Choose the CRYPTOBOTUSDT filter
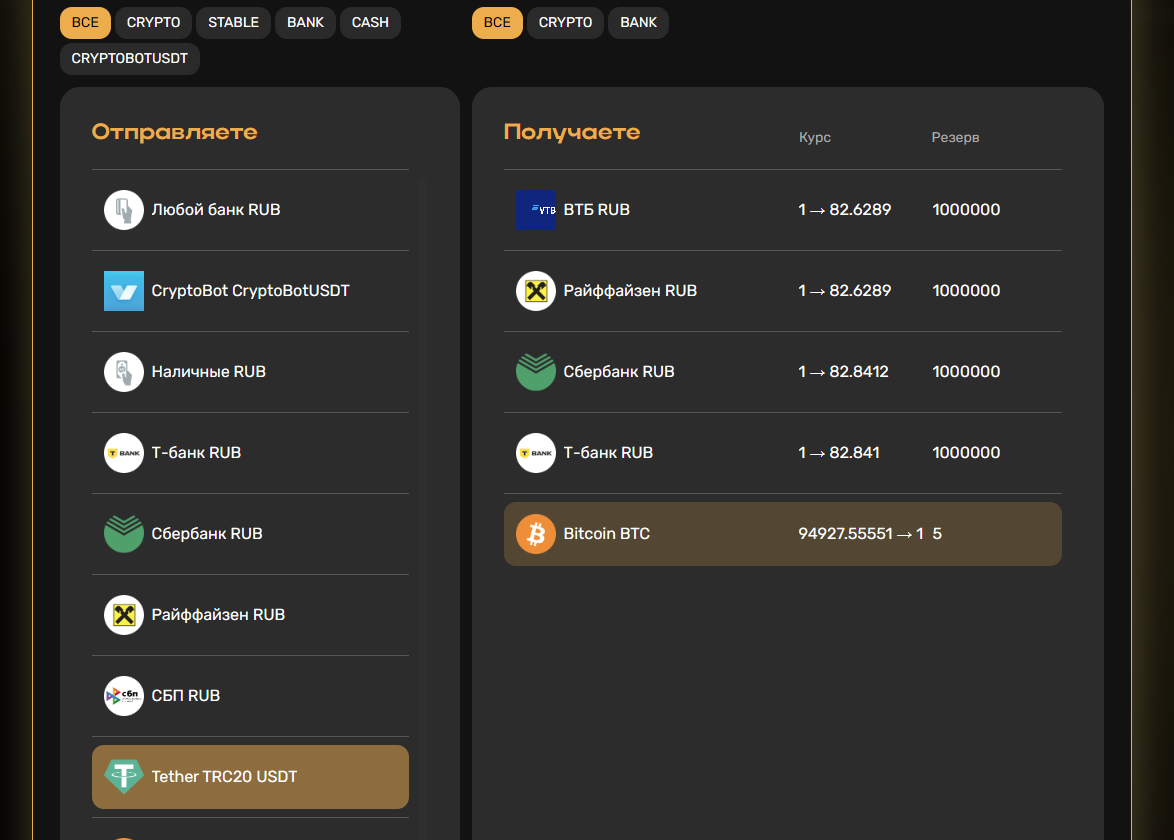The height and width of the screenshot is (840, 1174). click(x=130, y=58)
